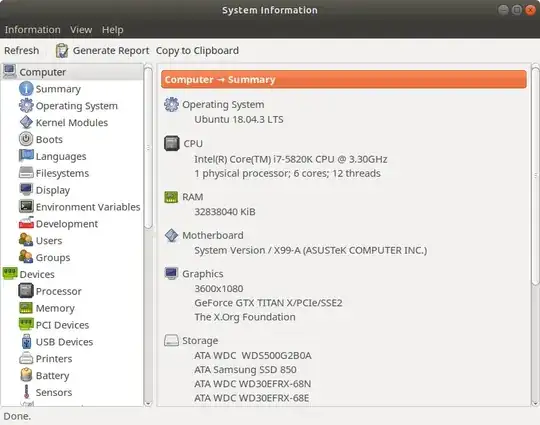The height and width of the screenshot is (425, 540).
Task: Click the CPU chip icon in summary pane
Action: (172, 143)
